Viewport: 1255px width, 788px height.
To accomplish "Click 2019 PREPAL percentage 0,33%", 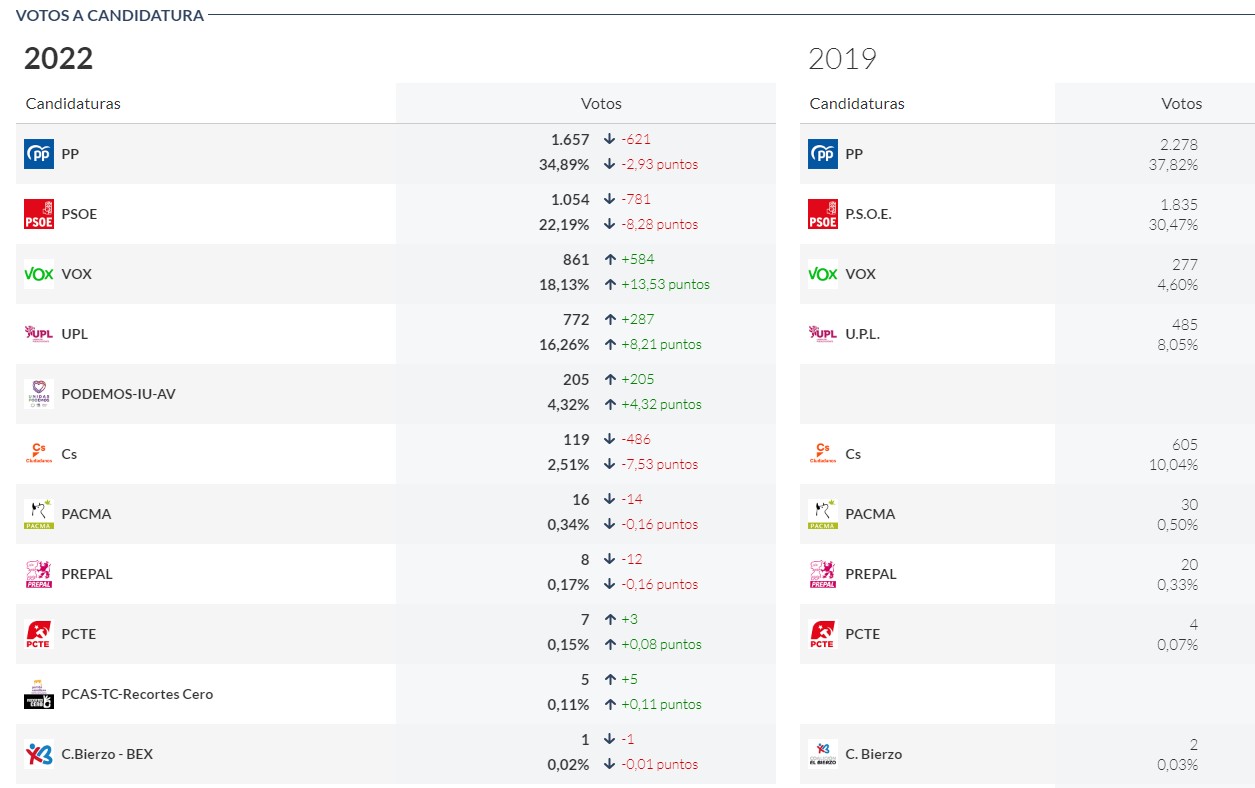I will coord(1177,585).
